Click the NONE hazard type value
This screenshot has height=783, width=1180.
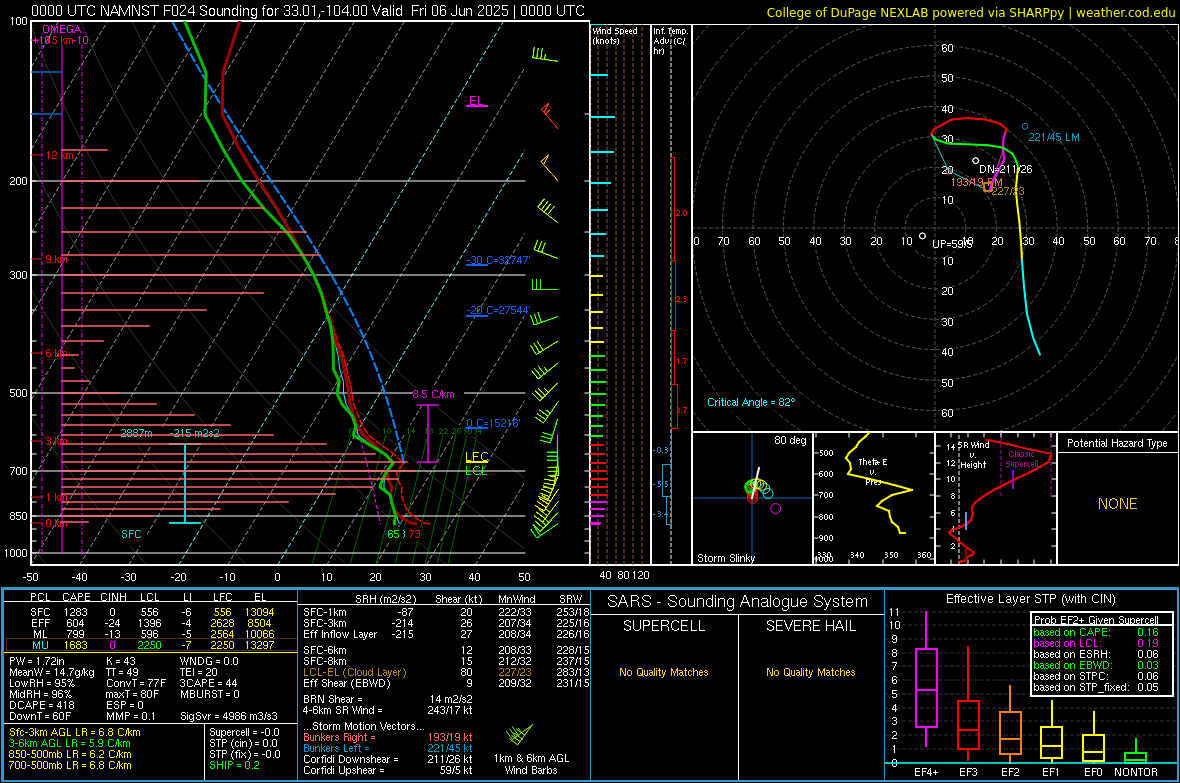point(1117,504)
